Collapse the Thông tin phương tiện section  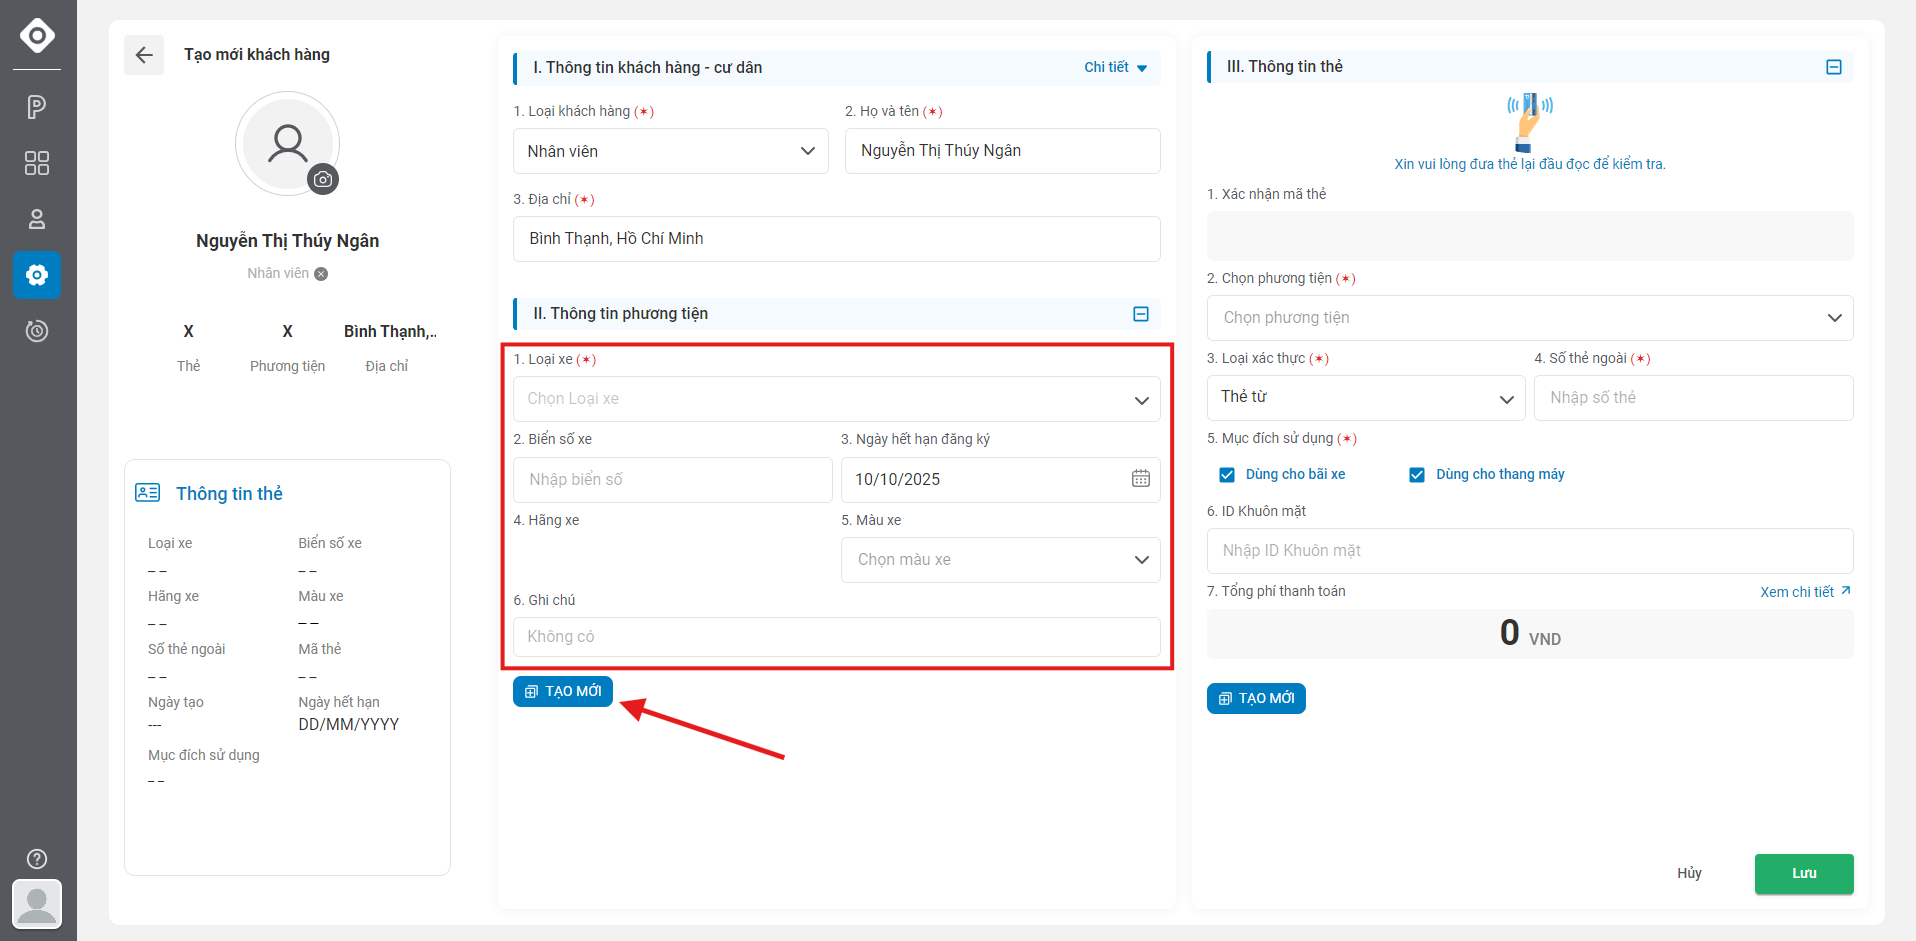pyautogui.click(x=1141, y=314)
